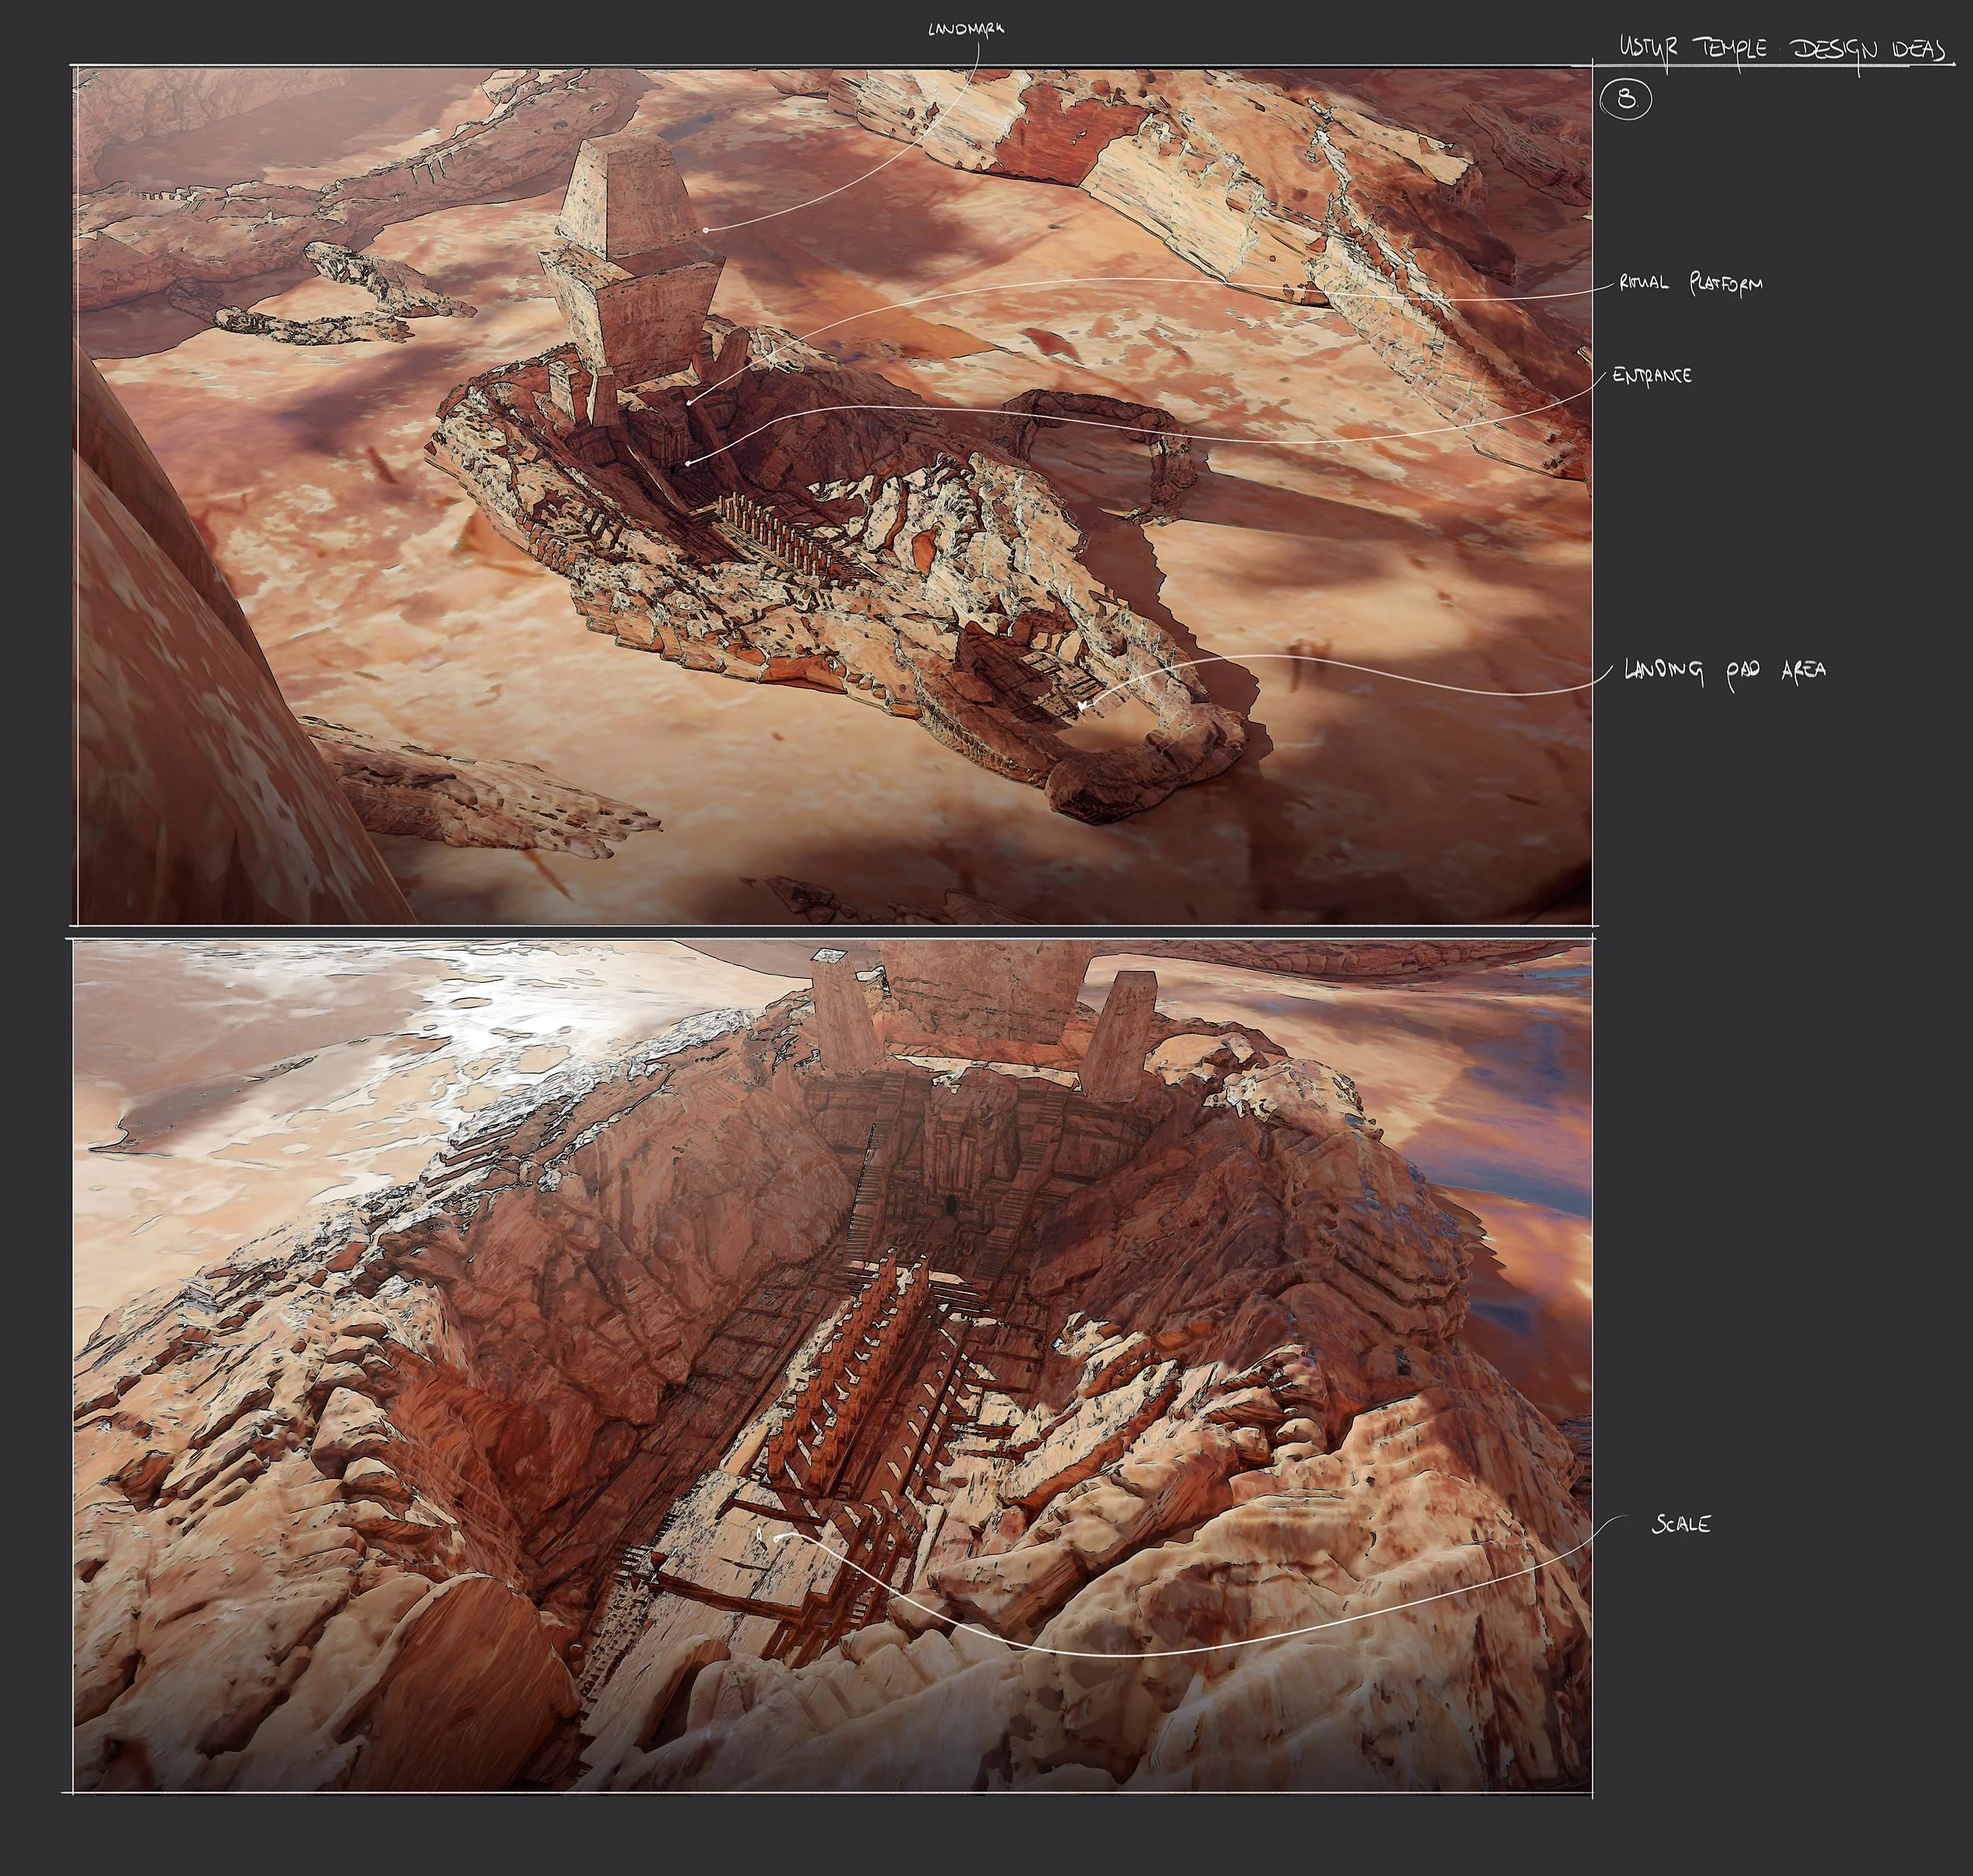The width and height of the screenshot is (1973, 1876).
Task: Click the circled page number 3
Action: 1626,99
